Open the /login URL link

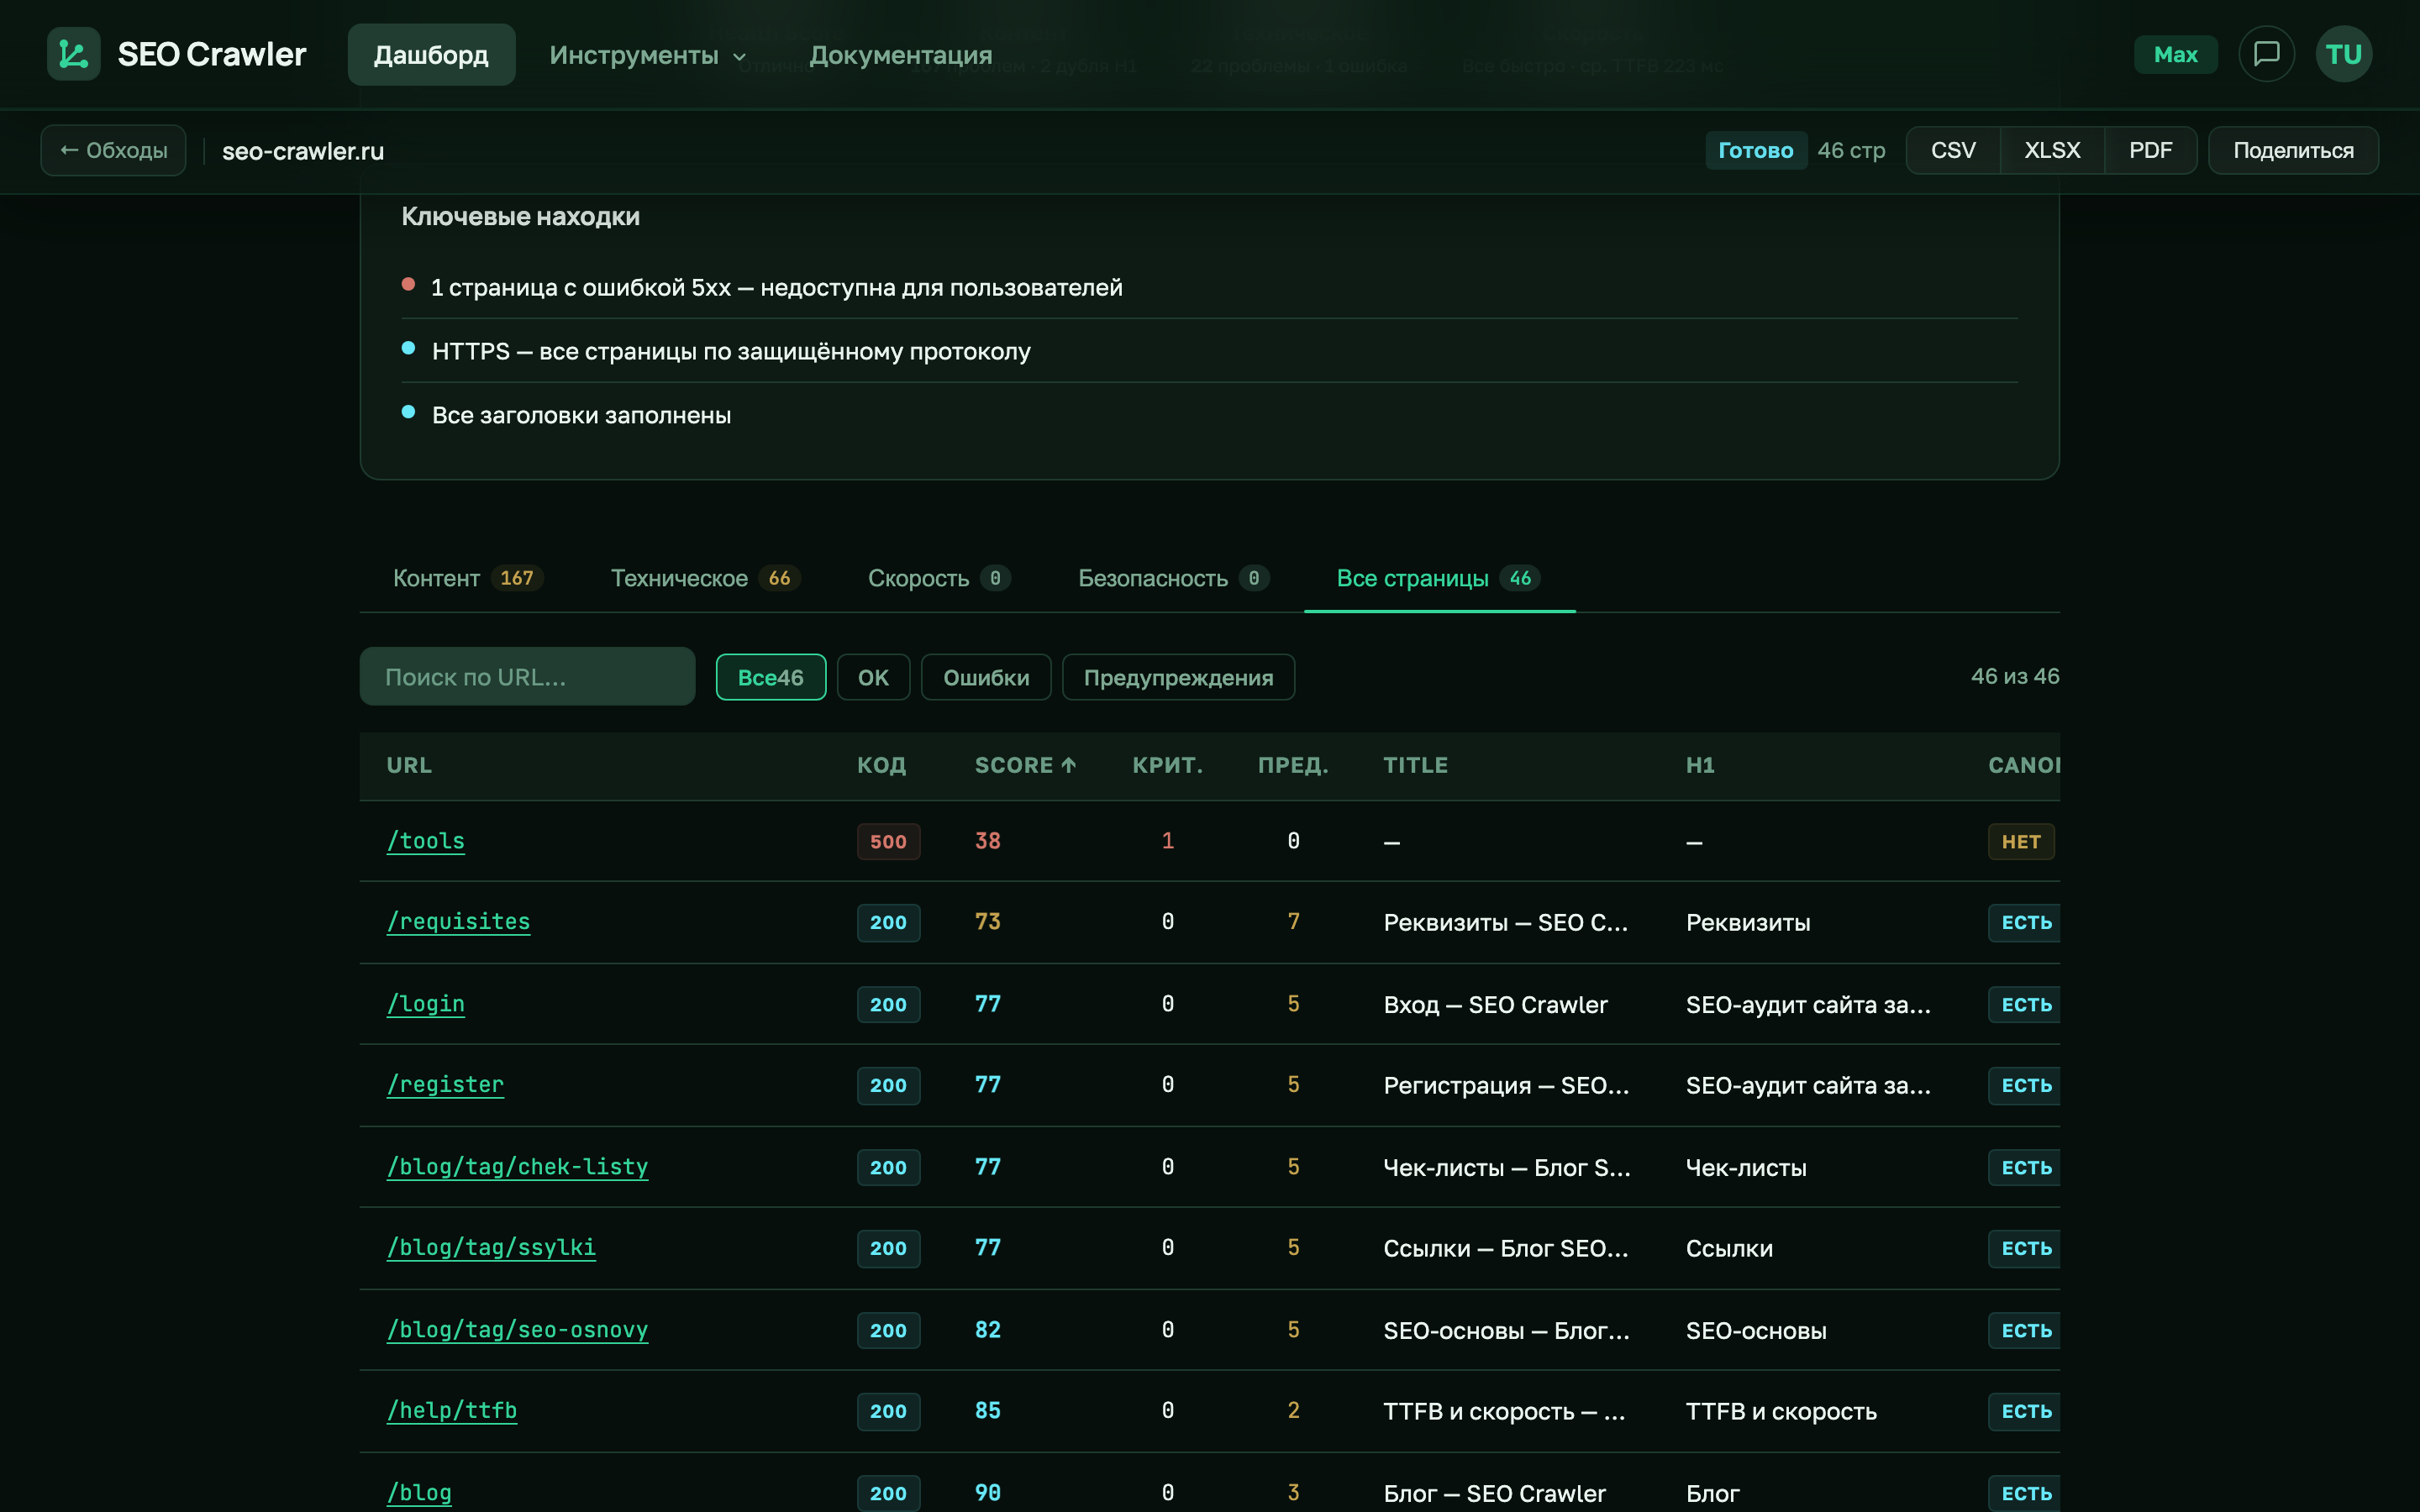425,1004
